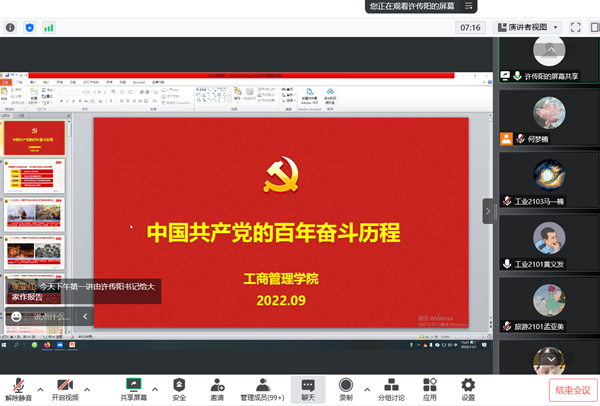Image resolution: width=600 pixels, height=406 pixels.
Task: Collapse participant video strip arrow
Action: click(x=488, y=211)
